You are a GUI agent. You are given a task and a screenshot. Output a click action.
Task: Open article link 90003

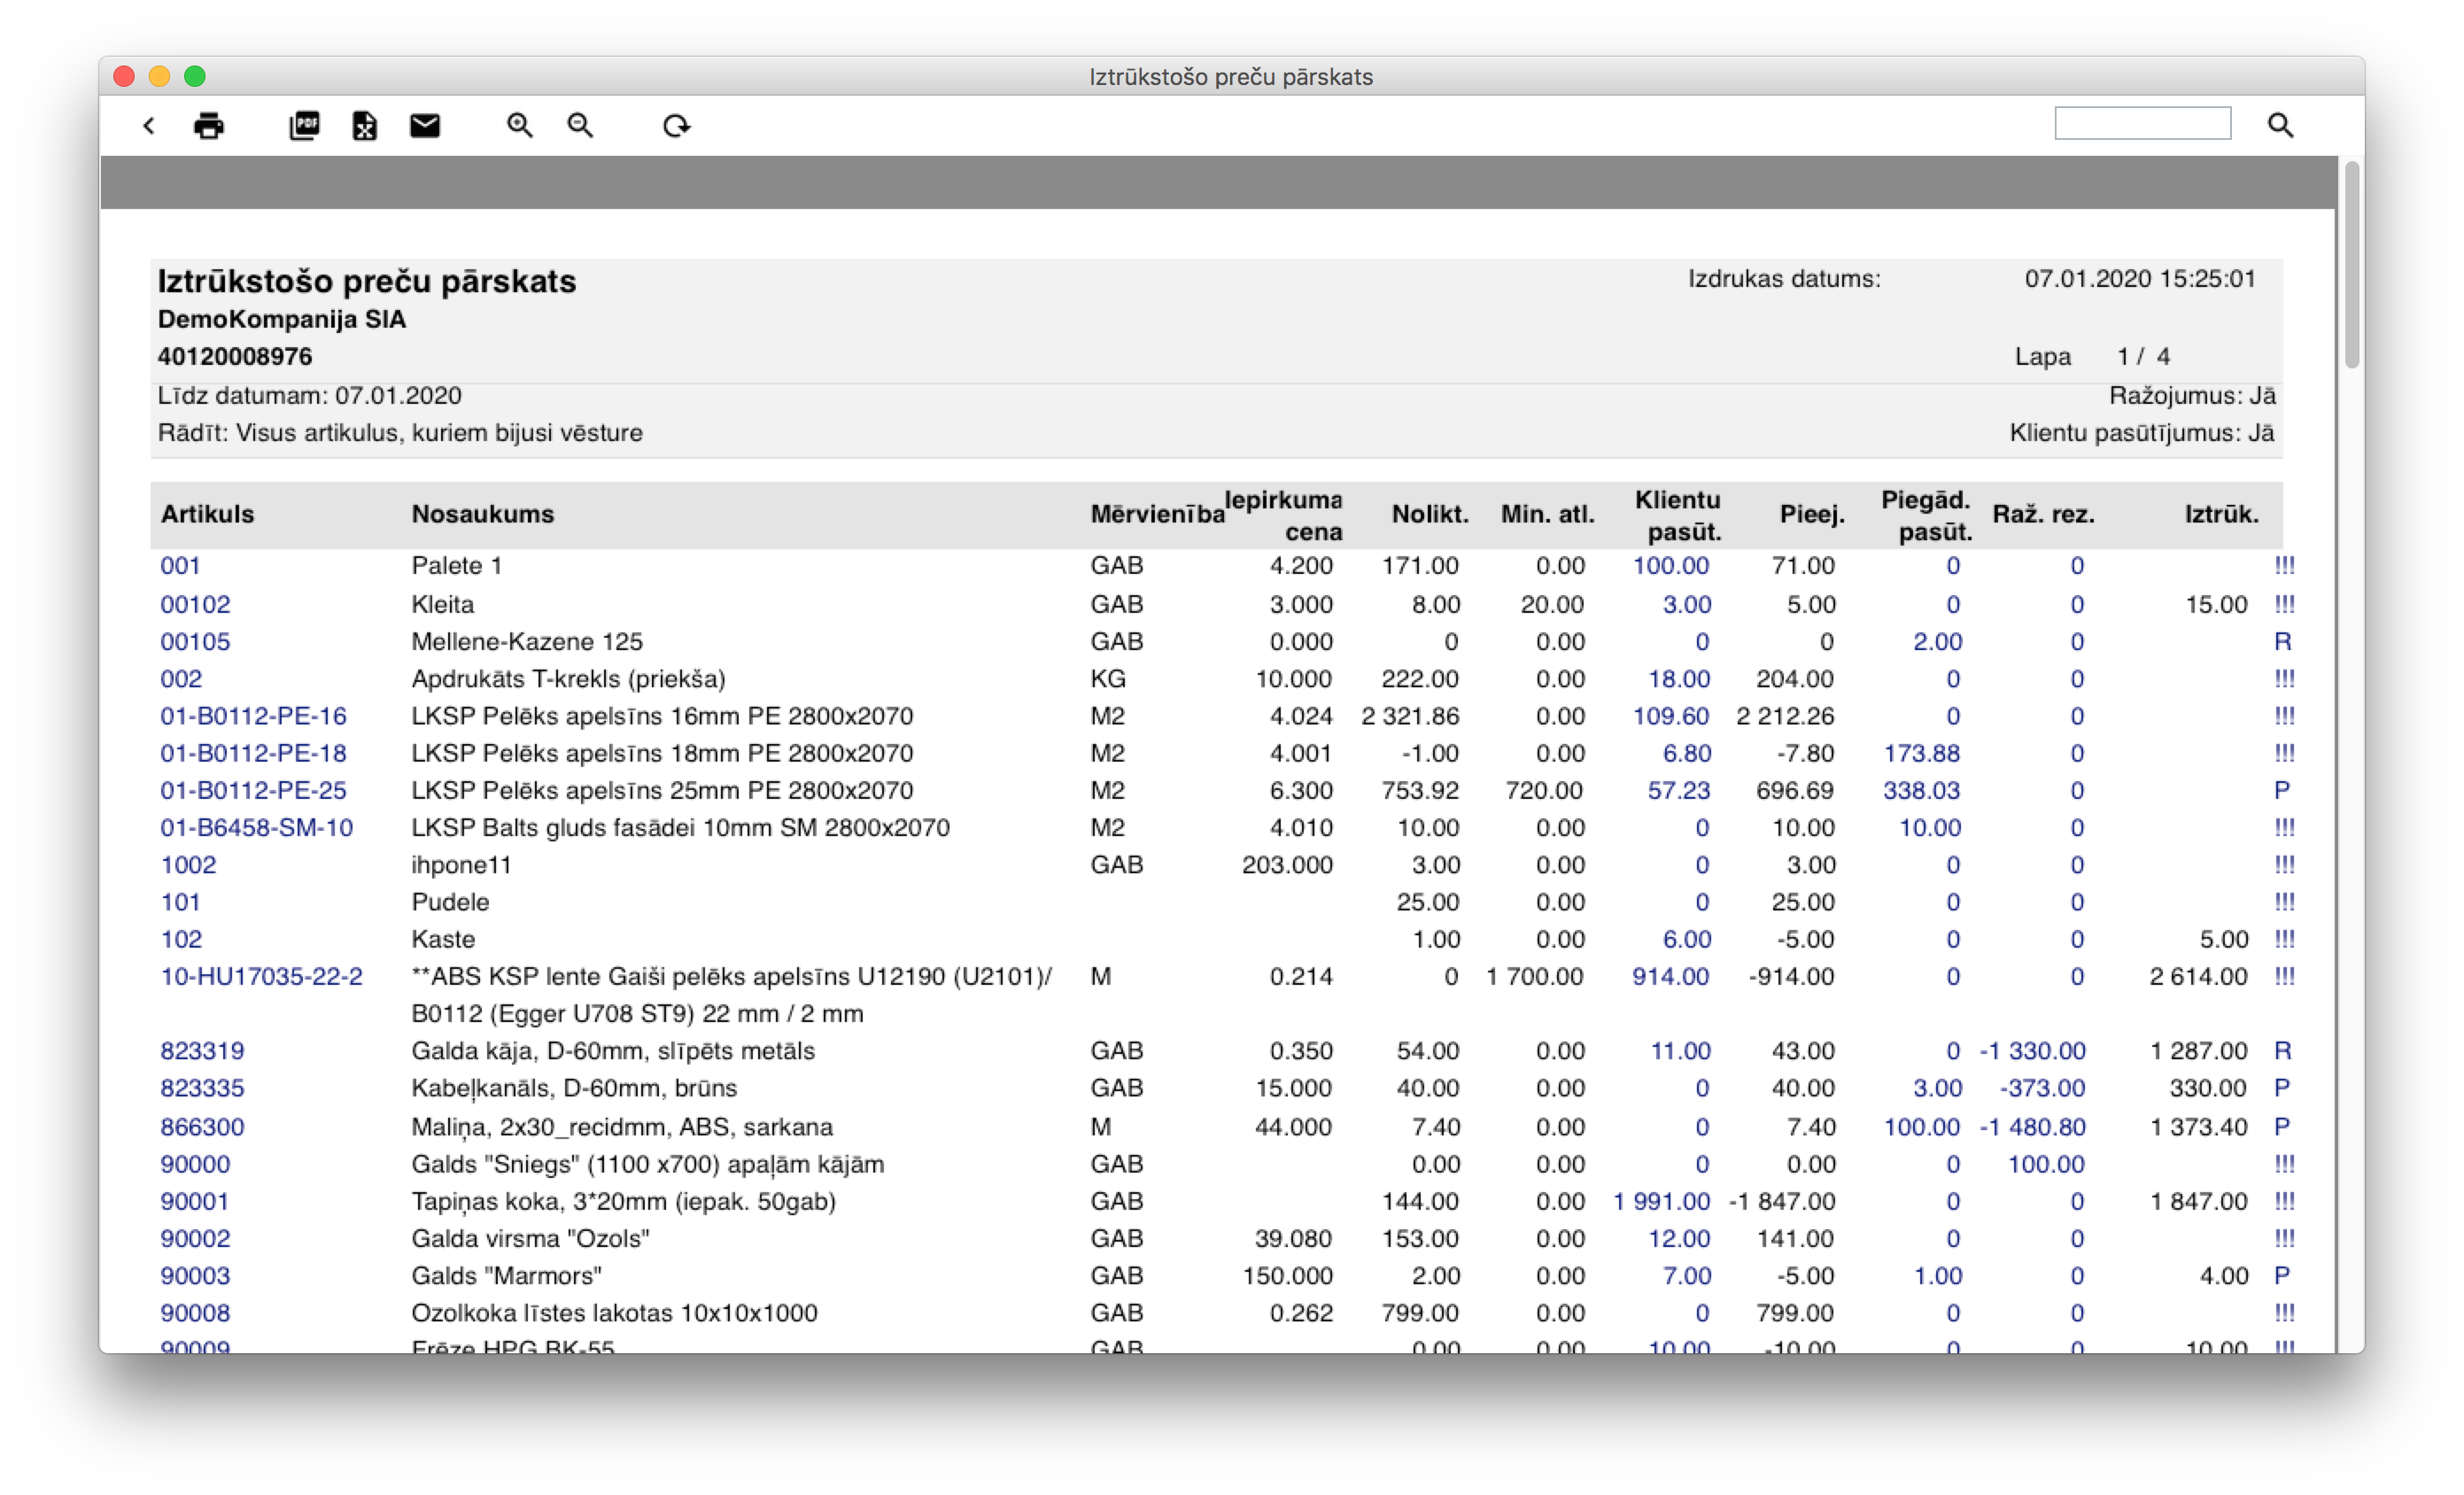[195, 1276]
